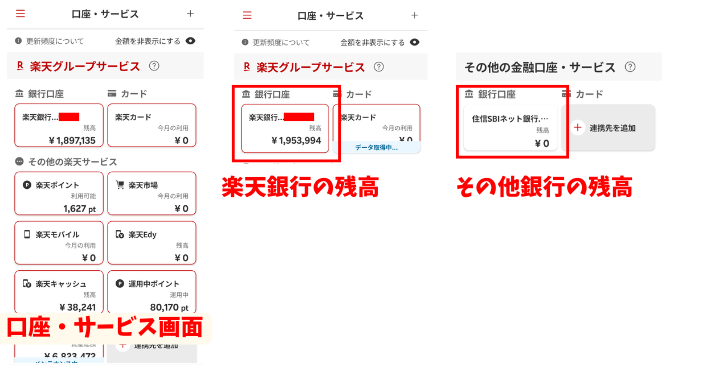Open the 楽天銀行 card showing ¥1,953,994

tap(285, 128)
